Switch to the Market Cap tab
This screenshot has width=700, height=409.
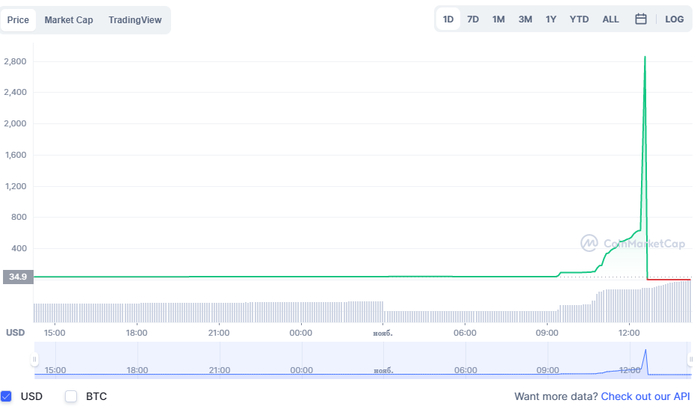point(69,20)
